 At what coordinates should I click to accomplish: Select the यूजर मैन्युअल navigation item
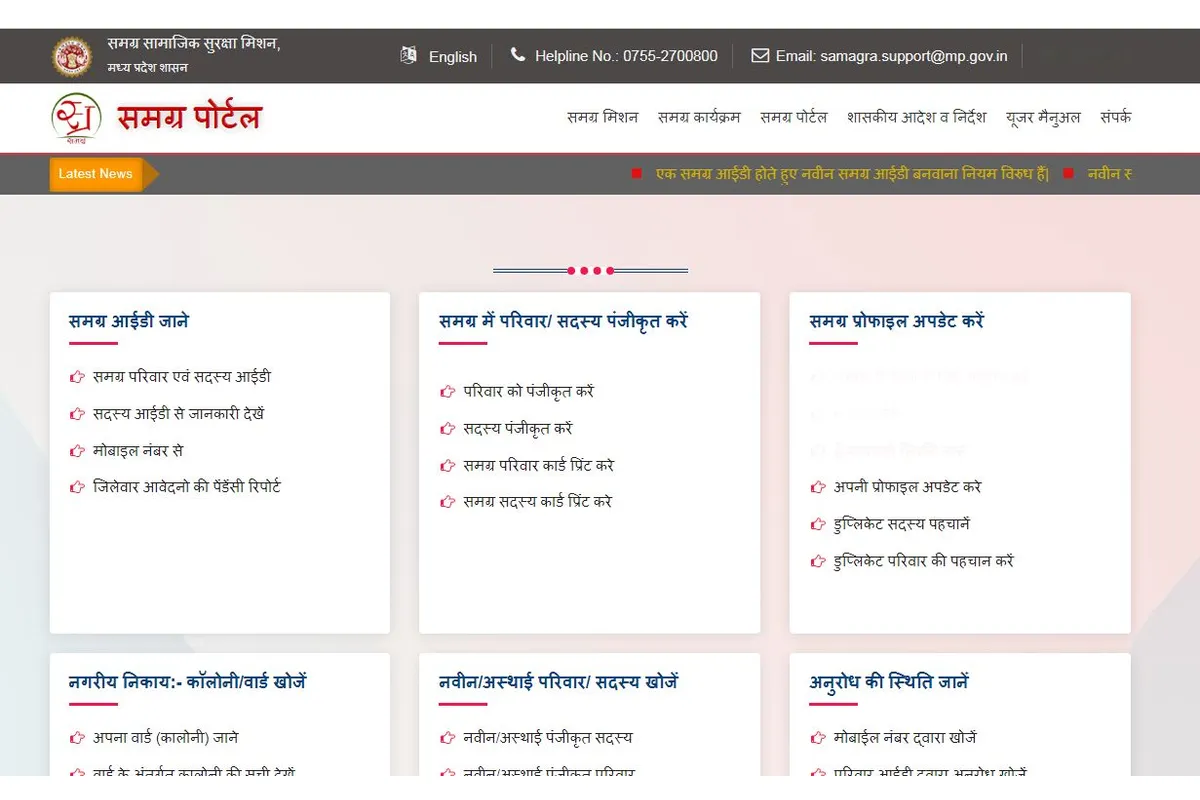click(x=1042, y=117)
